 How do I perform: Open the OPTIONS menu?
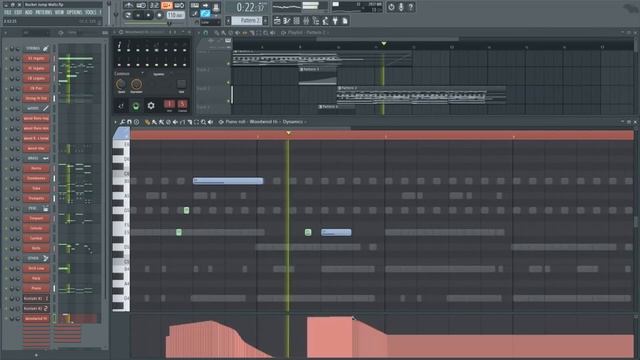point(74,13)
